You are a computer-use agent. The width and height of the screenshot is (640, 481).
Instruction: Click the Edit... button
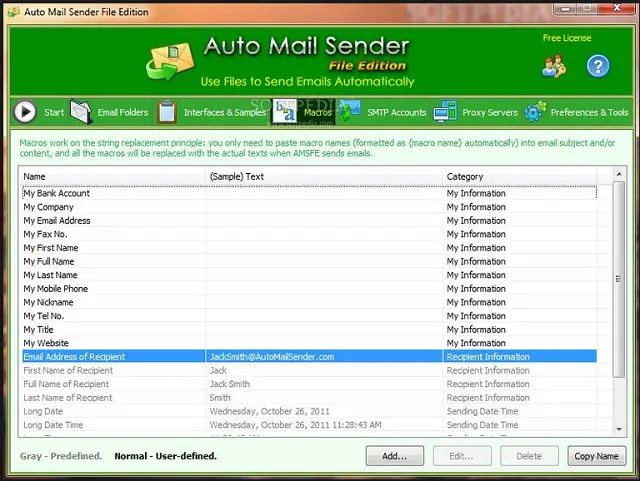click(462, 456)
